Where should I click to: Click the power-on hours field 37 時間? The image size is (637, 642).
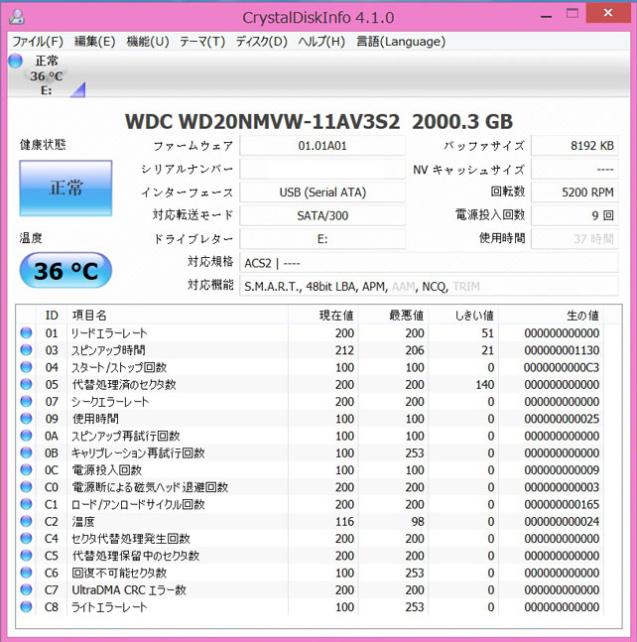click(575, 239)
